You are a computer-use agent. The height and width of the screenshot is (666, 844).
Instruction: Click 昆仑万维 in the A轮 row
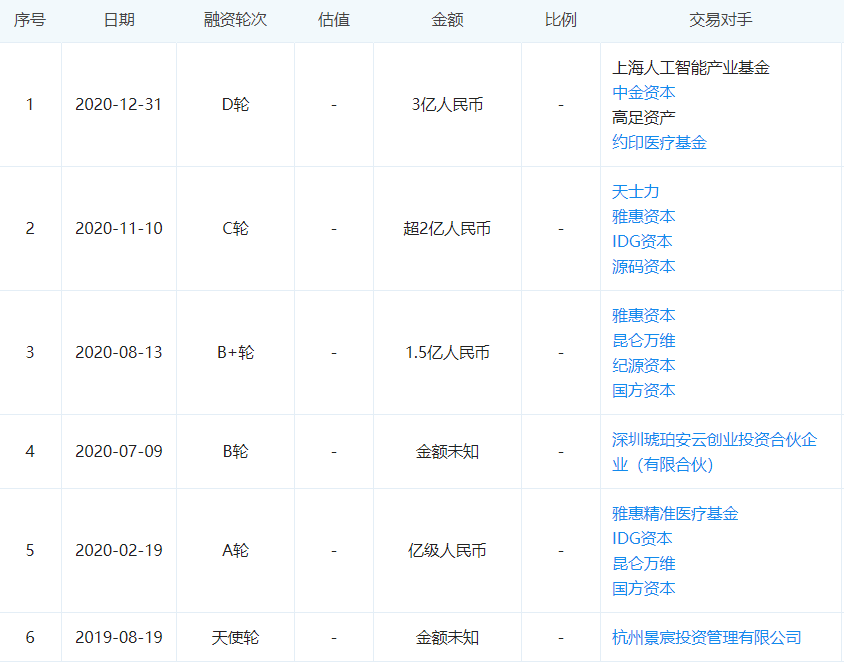click(x=643, y=563)
